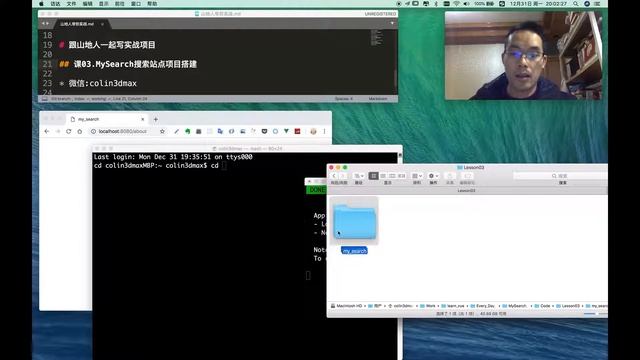Open the Finder action gear dropdown
This screenshot has height=360, width=640.
(x=433, y=176)
